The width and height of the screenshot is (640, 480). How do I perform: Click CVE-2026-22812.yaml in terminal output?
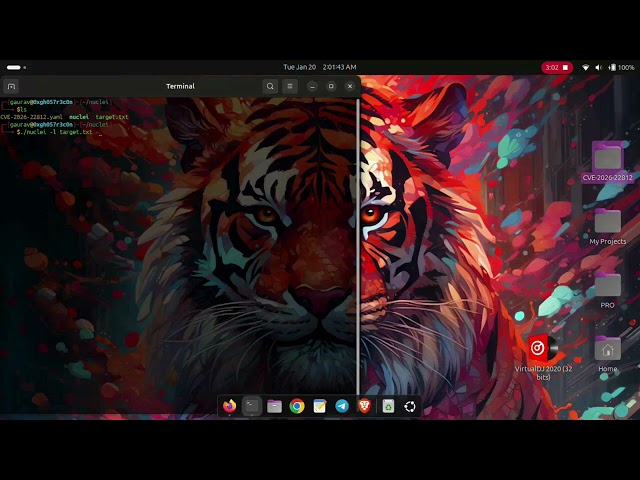coord(31,117)
